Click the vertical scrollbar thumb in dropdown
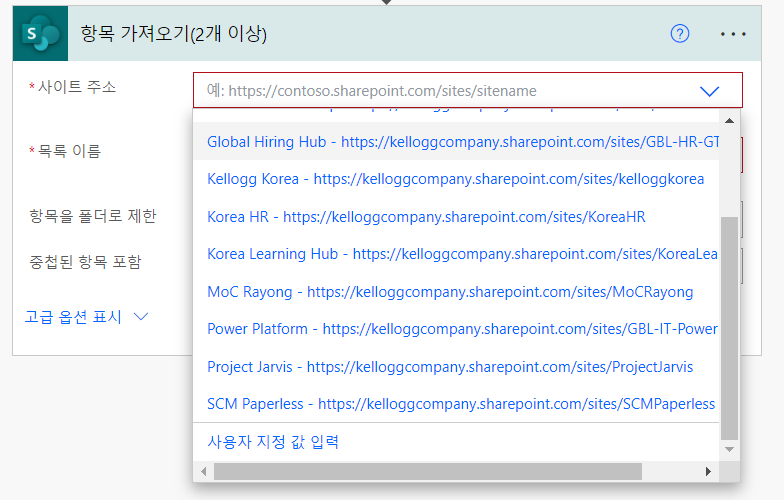The image size is (784, 500). (x=730, y=328)
